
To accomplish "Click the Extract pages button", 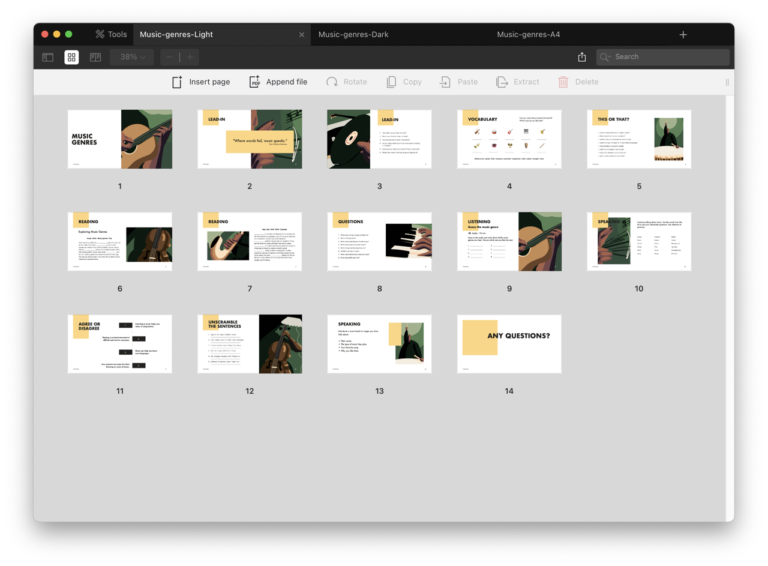I will pyautogui.click(x=517, y=82).
